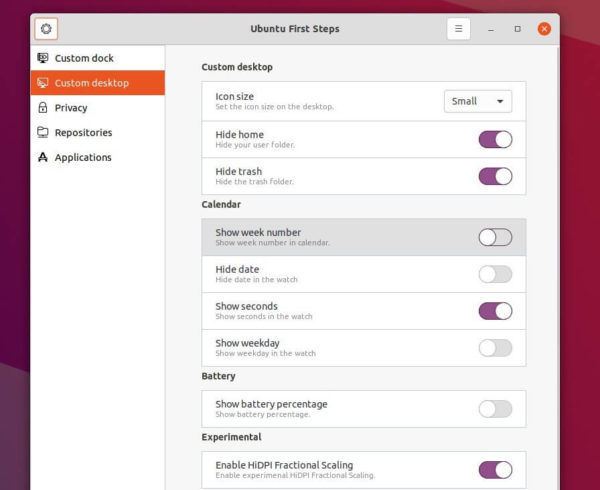Click 'Show seconds in the watch' description
Screen dimensions: 600x490
[264, 316]
